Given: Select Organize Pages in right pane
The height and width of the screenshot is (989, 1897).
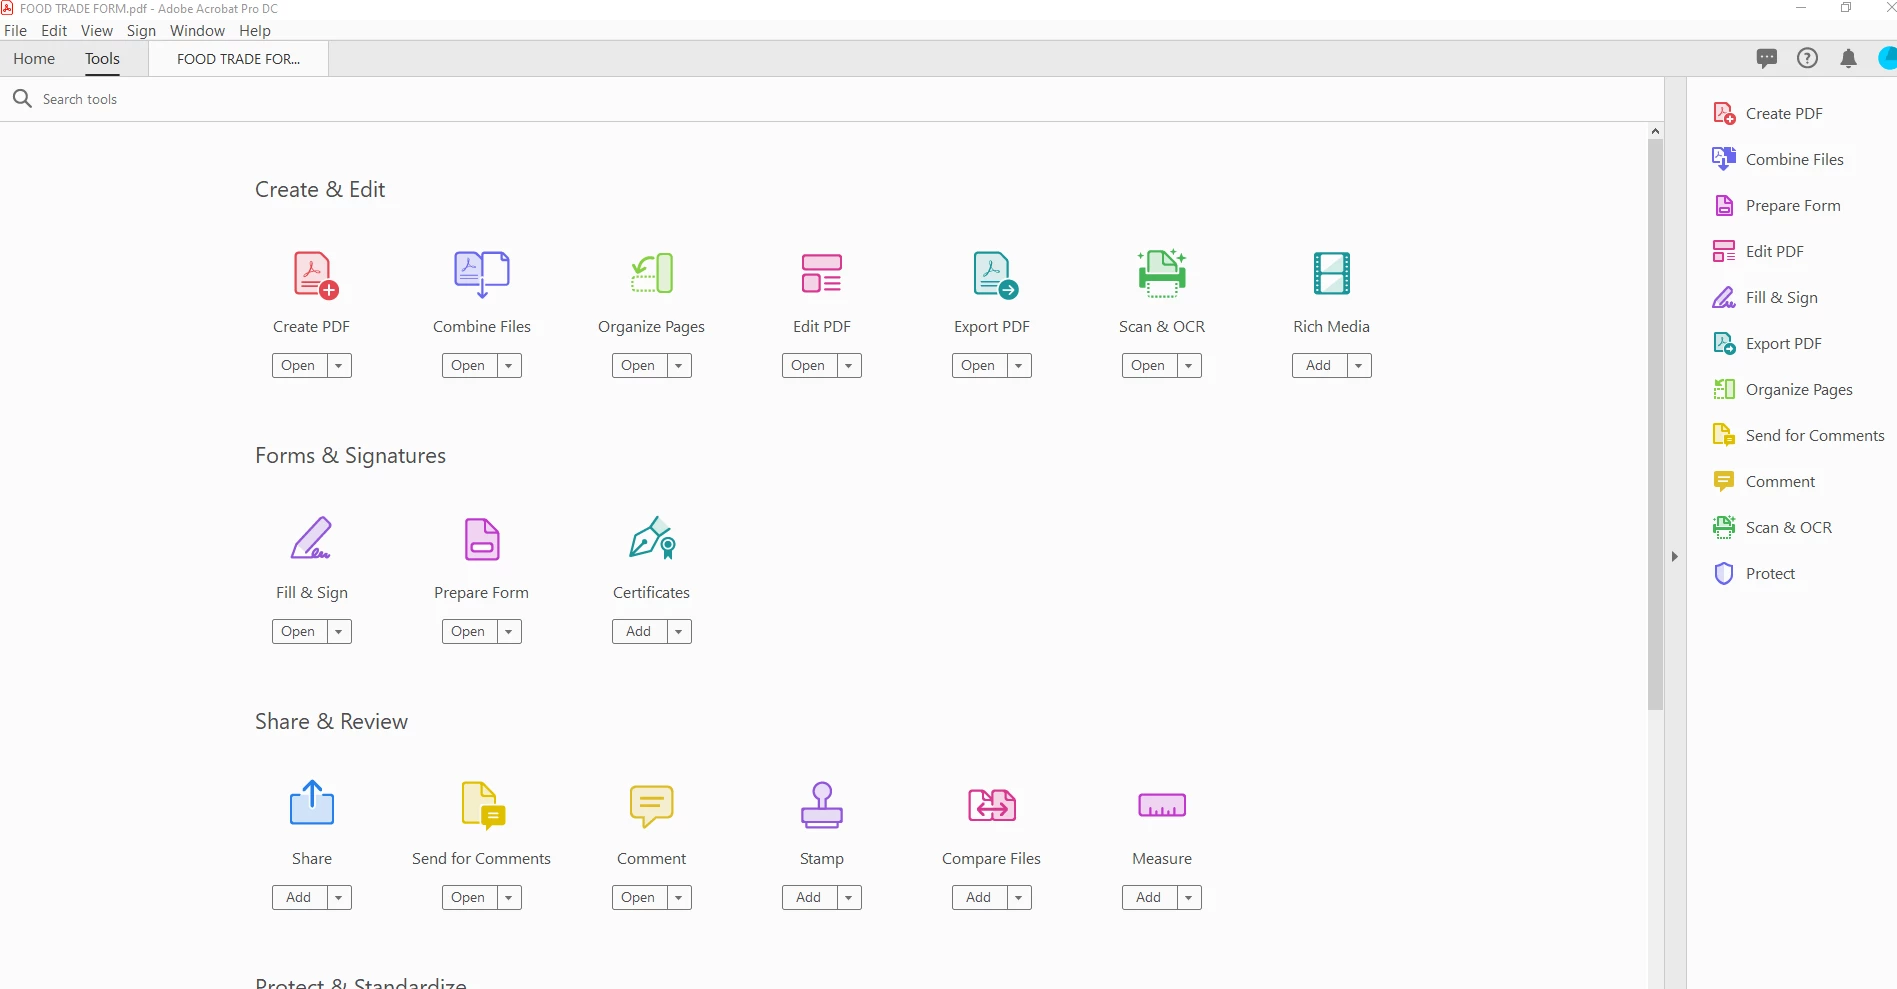Looking at the screenshot, I should click(x=1783, y=389).
